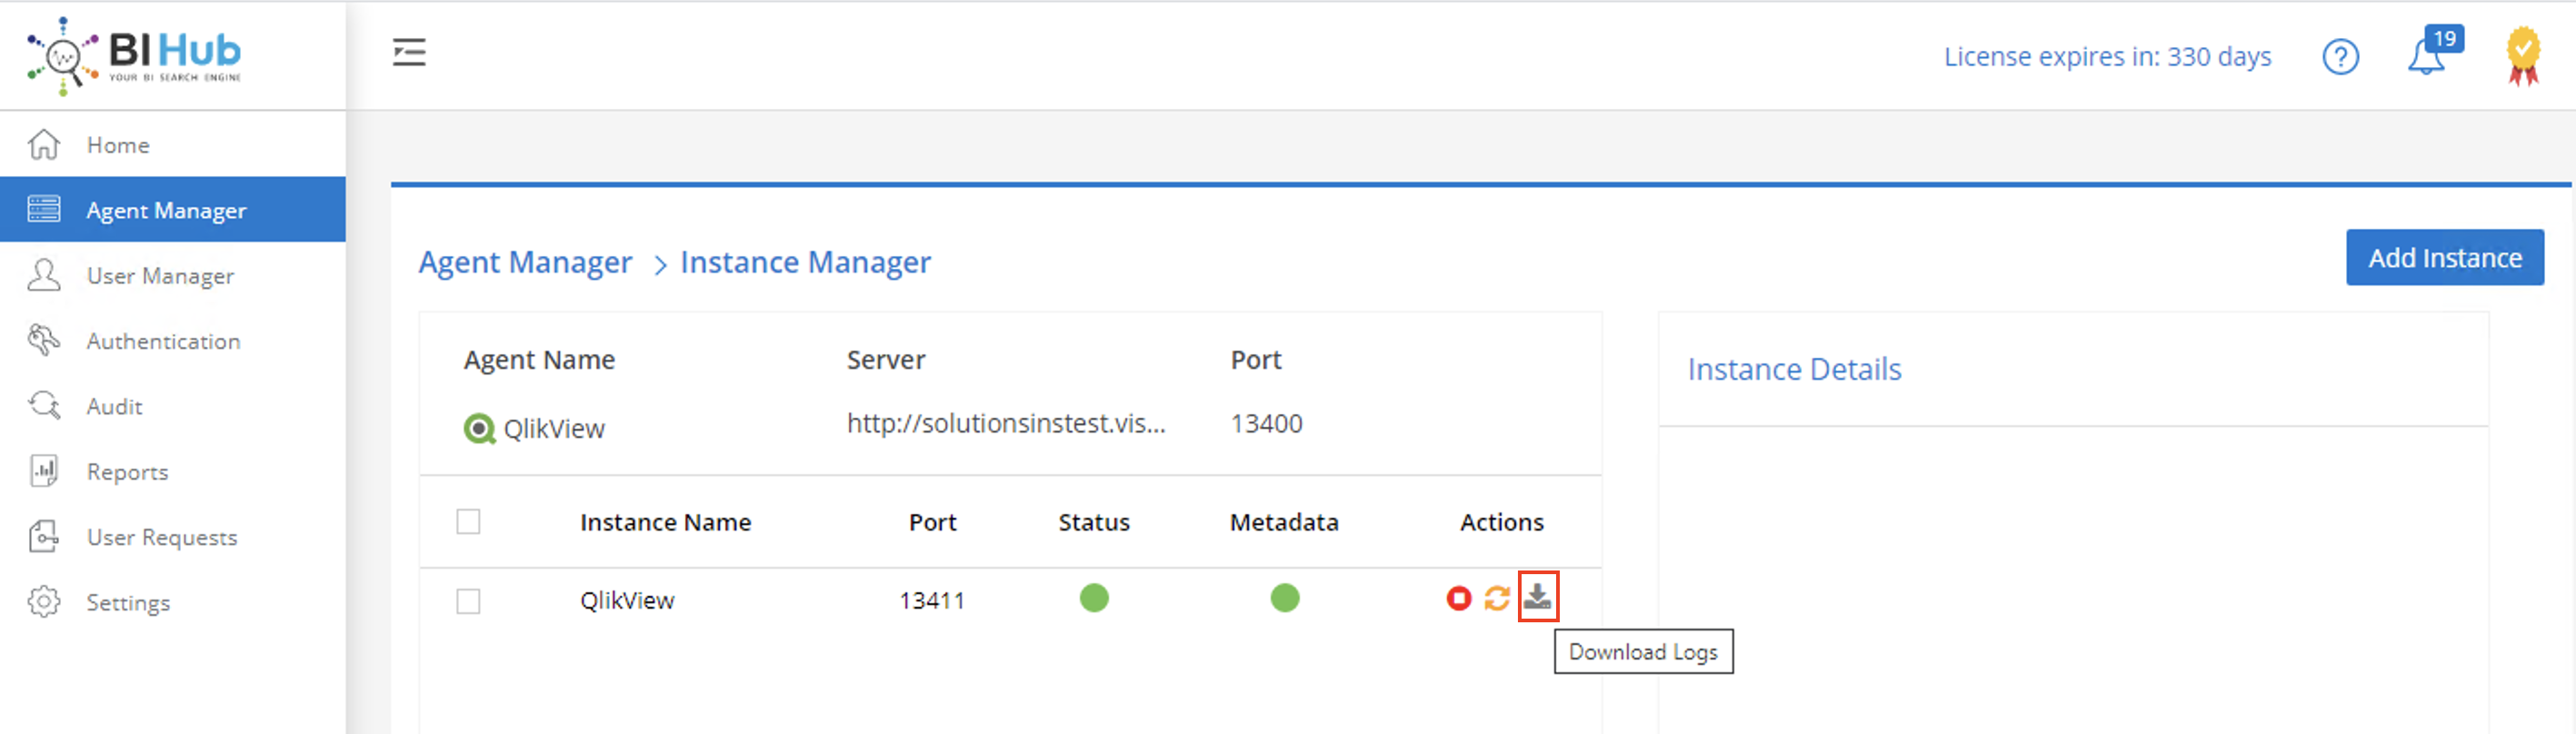Click the instance port value 13411
Screen dimensions: 2576x734
[932, 600]
